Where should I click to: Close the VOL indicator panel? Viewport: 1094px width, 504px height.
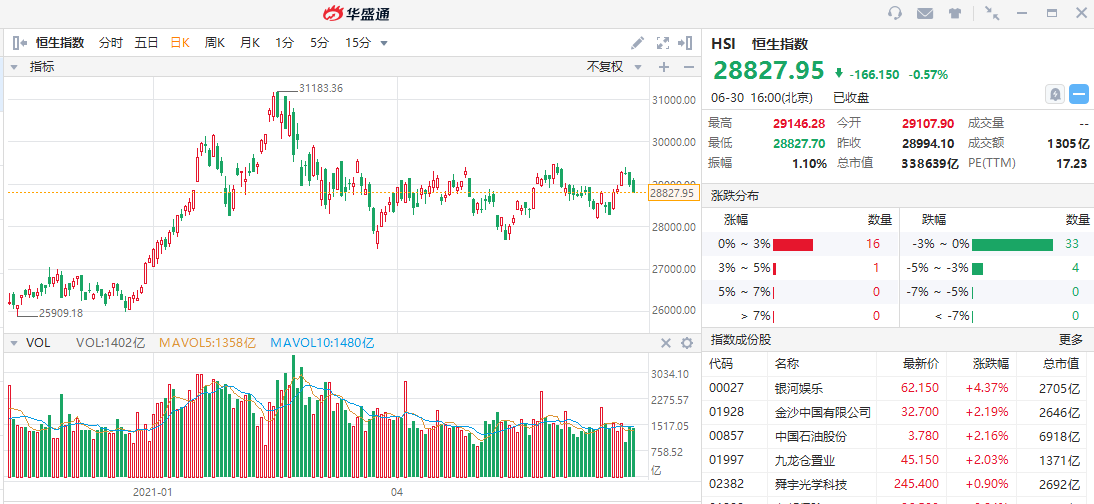(666, 343)
